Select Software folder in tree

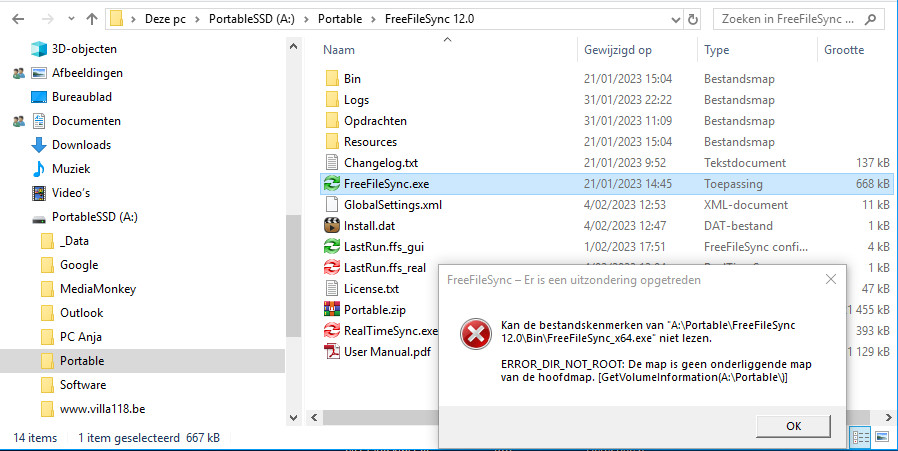click(x=83, y=385)
